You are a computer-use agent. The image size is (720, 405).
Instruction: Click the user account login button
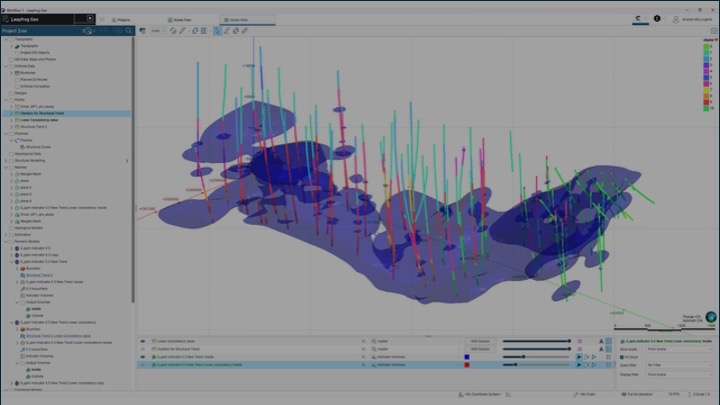(690, 19)
